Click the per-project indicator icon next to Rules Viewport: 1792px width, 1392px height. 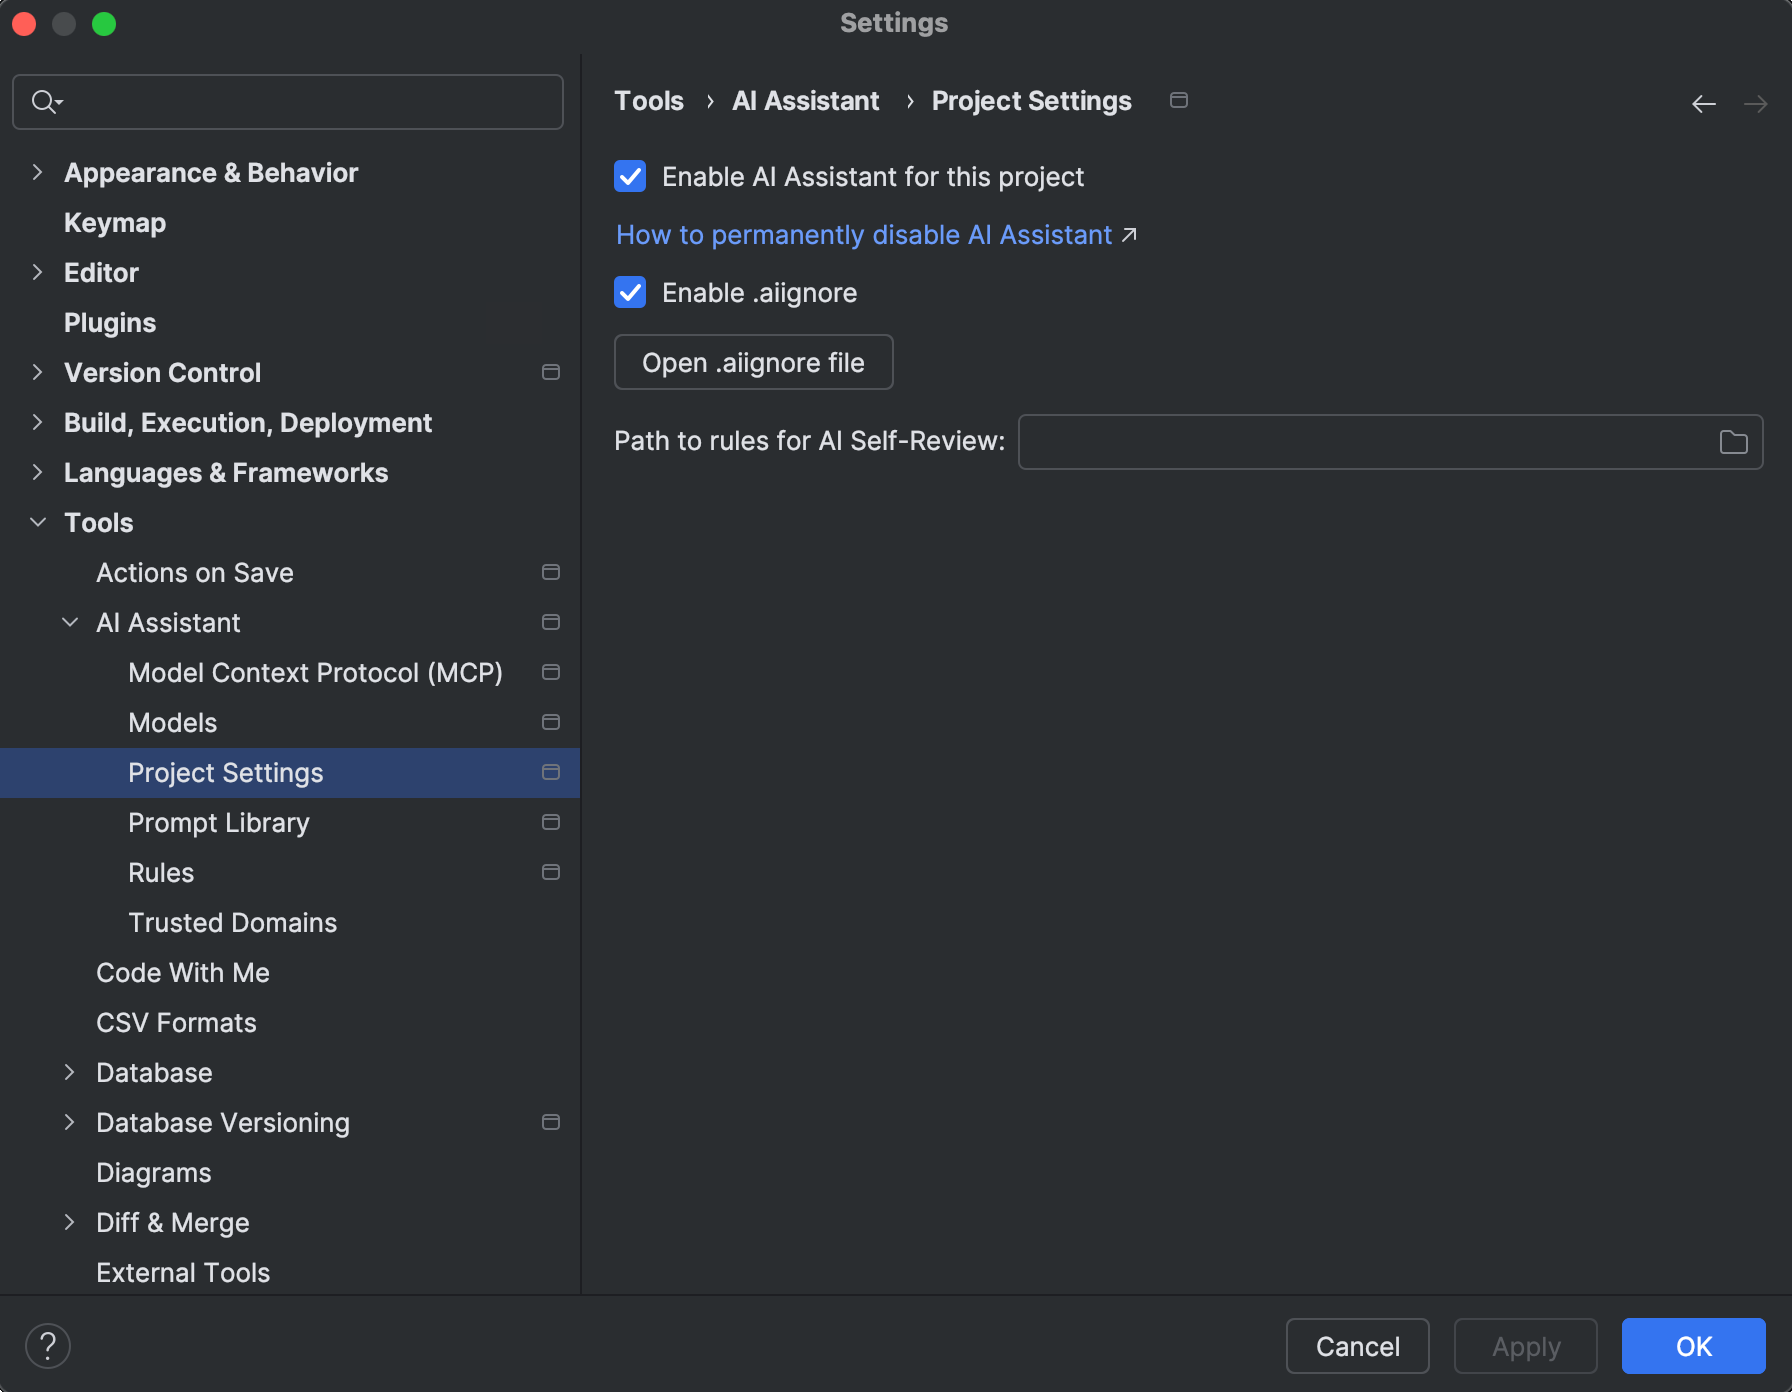click(x=551, y=872)
